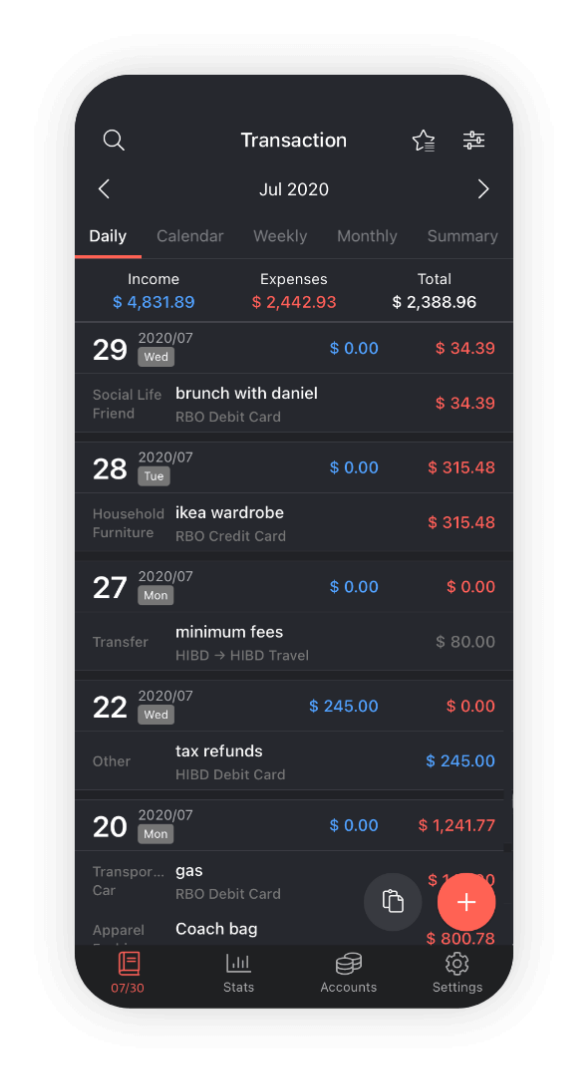Open the ikea wardrobe transaction
588x1083 pixels.
pyautogui.click(x=294, y=523)
